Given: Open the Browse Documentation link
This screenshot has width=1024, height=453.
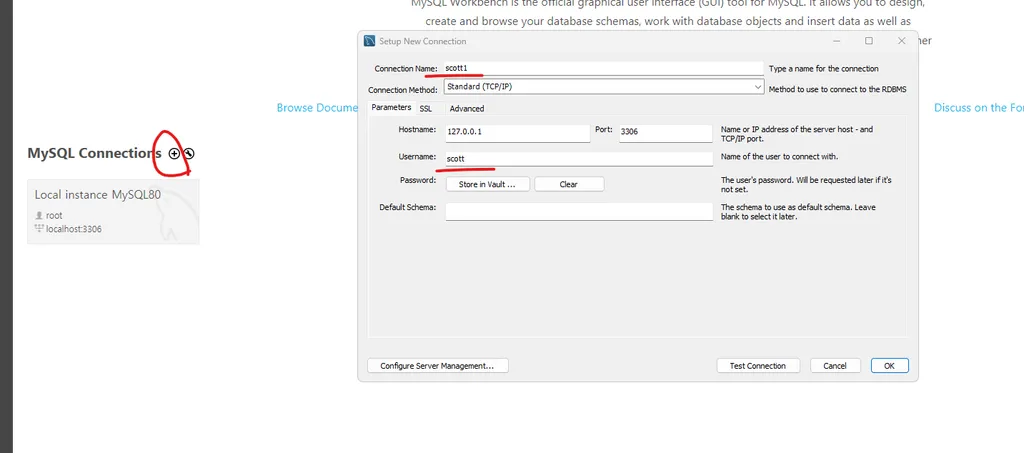Looking at the screenshot, I should click(x=317, y=108).
